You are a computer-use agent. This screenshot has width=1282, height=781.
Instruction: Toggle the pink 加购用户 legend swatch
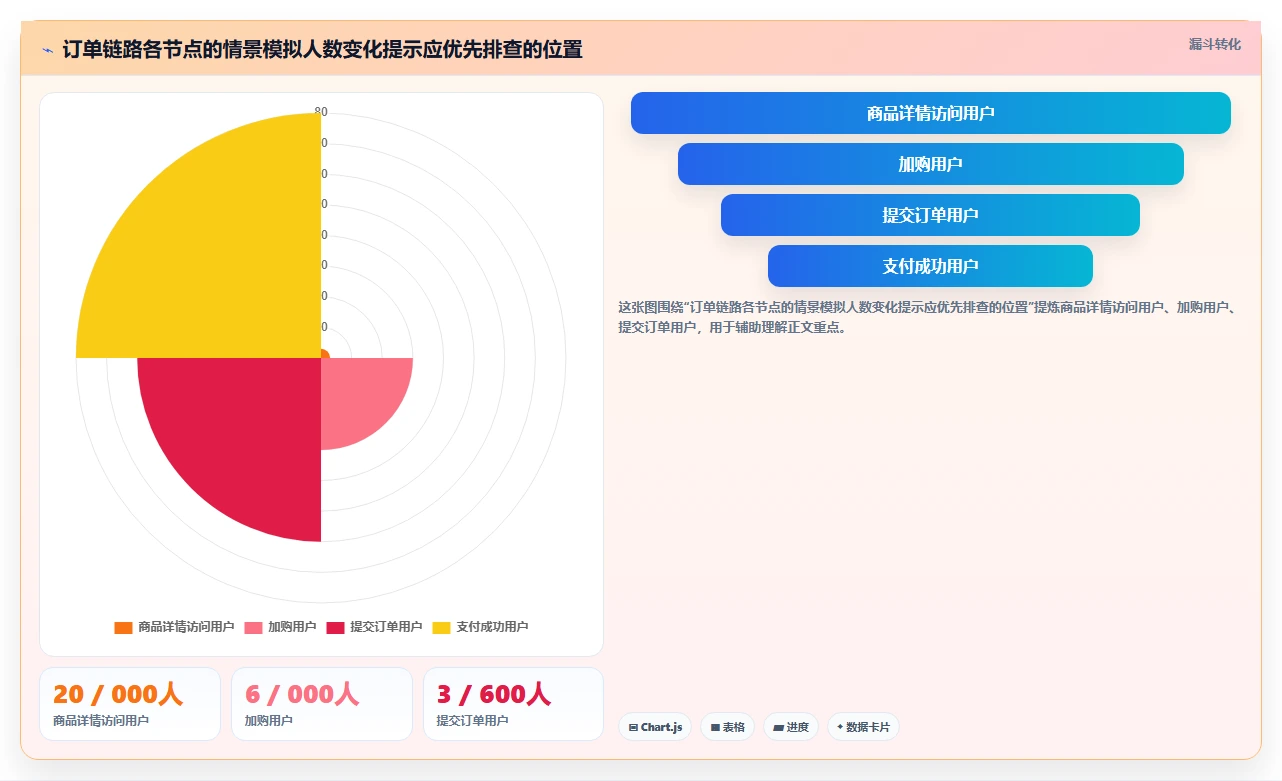[253, 627]
